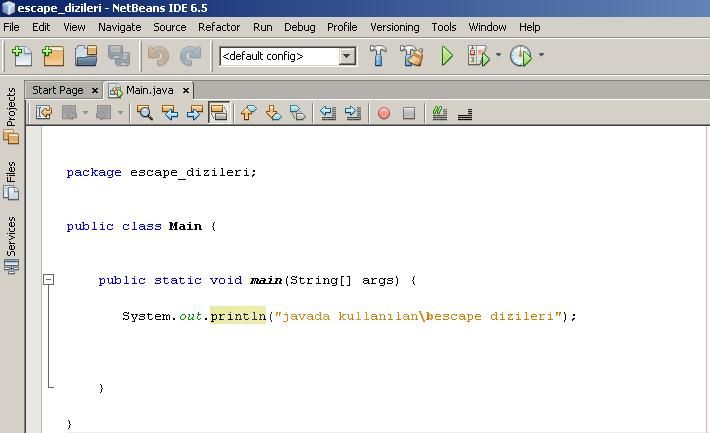
Task: Toggle Highlight Search in editor toolbar
Action: tap(219, 113)
